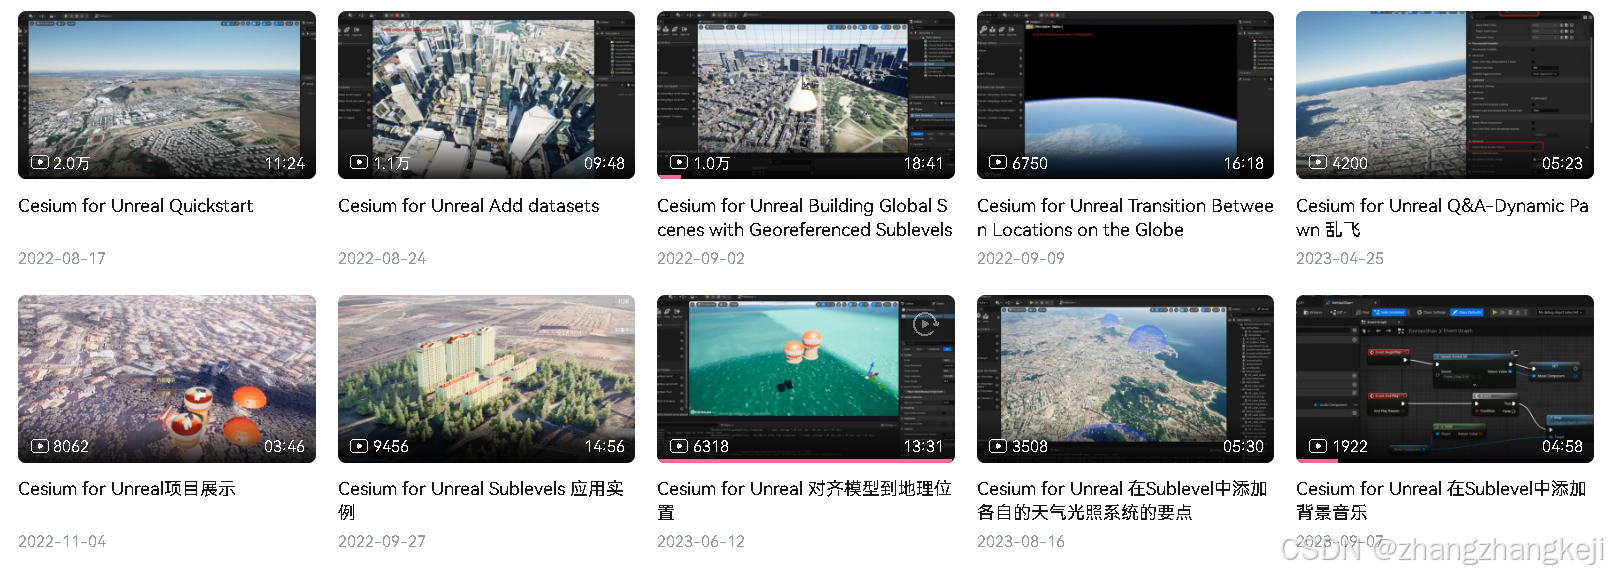
Task: Open the 项目展示 video thumbnail with balloons
Action: [x=167, y=379]
